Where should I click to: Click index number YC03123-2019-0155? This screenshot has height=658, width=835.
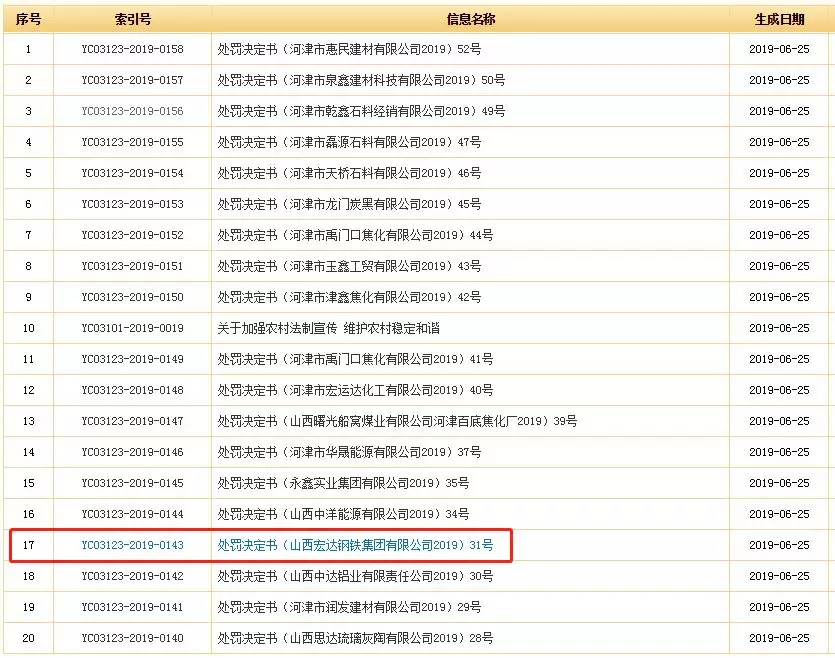[133, 142]
